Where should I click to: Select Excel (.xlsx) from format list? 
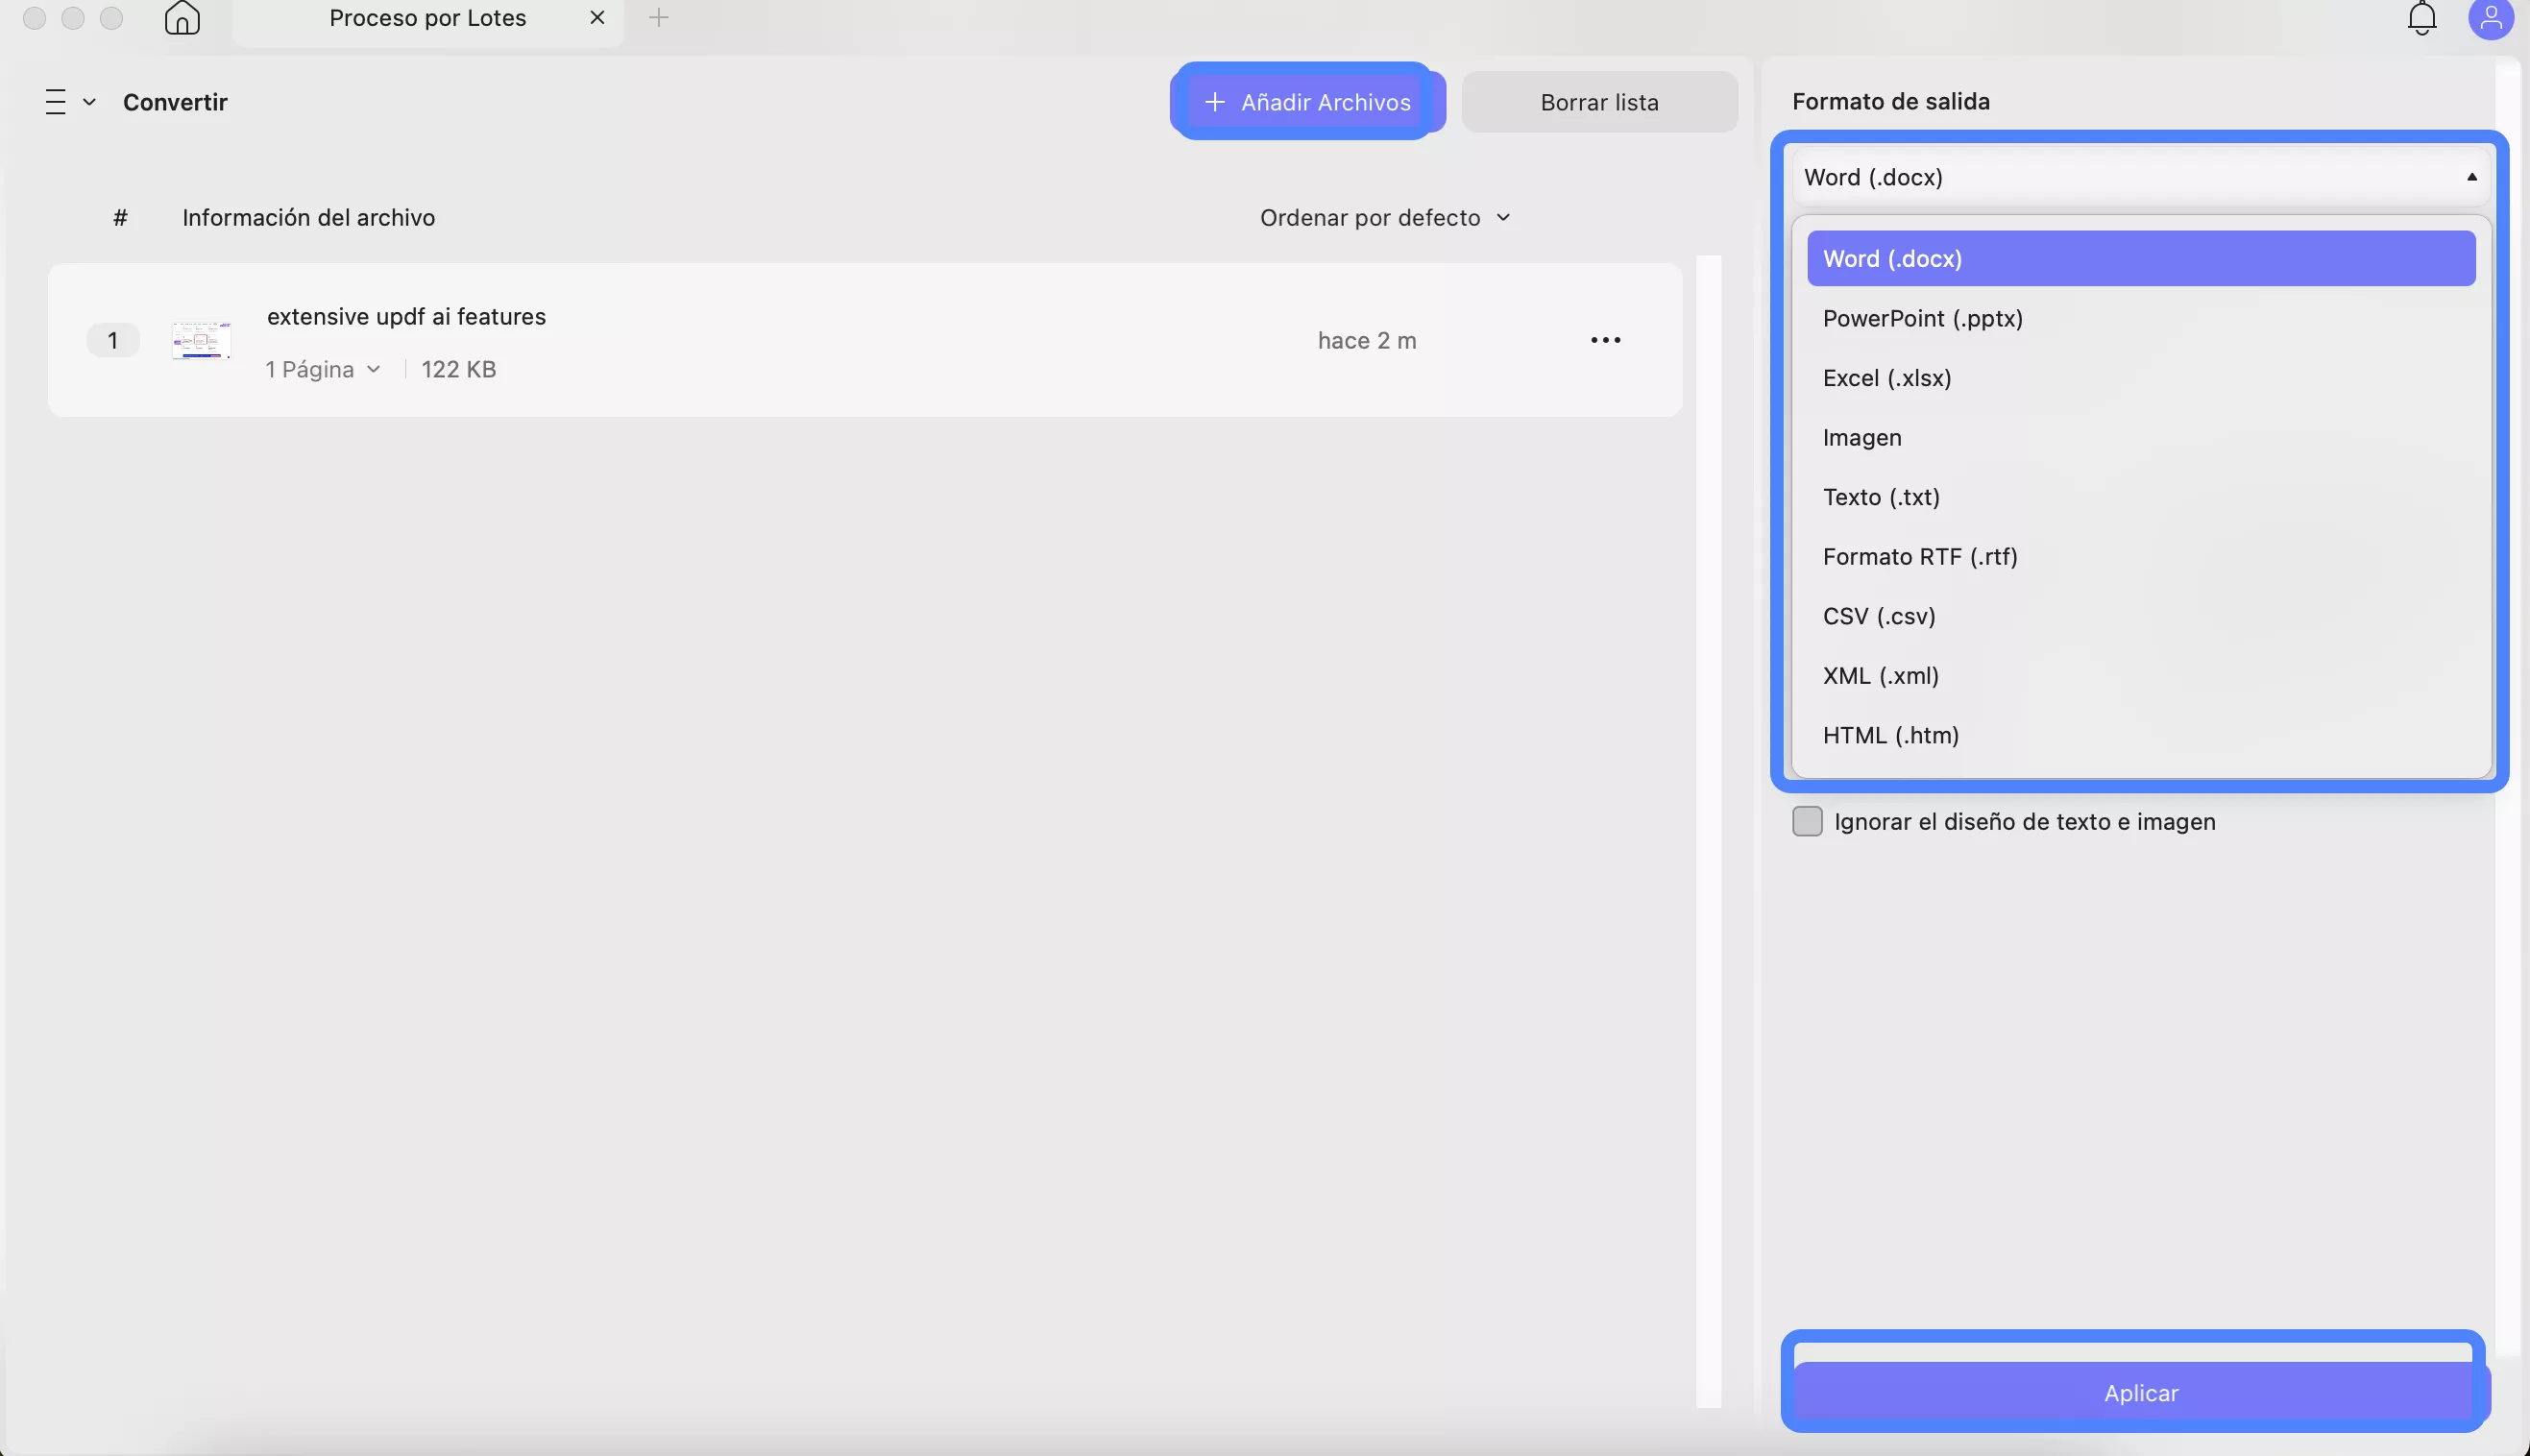[x=1886, y=378]
